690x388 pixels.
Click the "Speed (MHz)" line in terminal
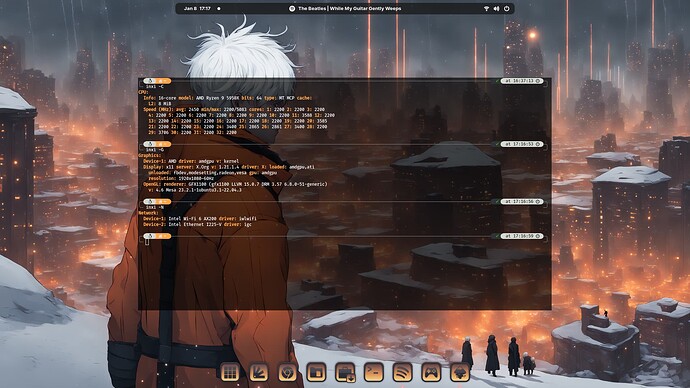[234, 110]
